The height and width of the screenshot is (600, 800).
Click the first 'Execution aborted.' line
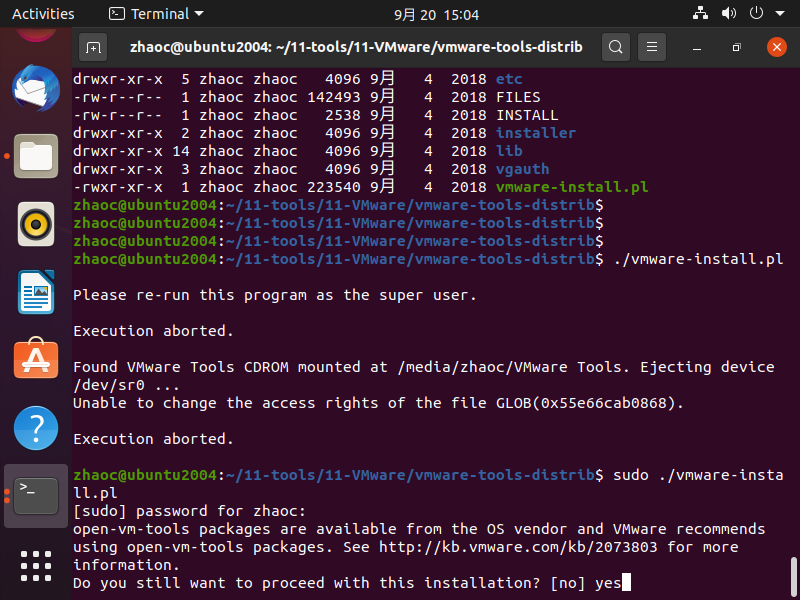[x=153, y=331]
